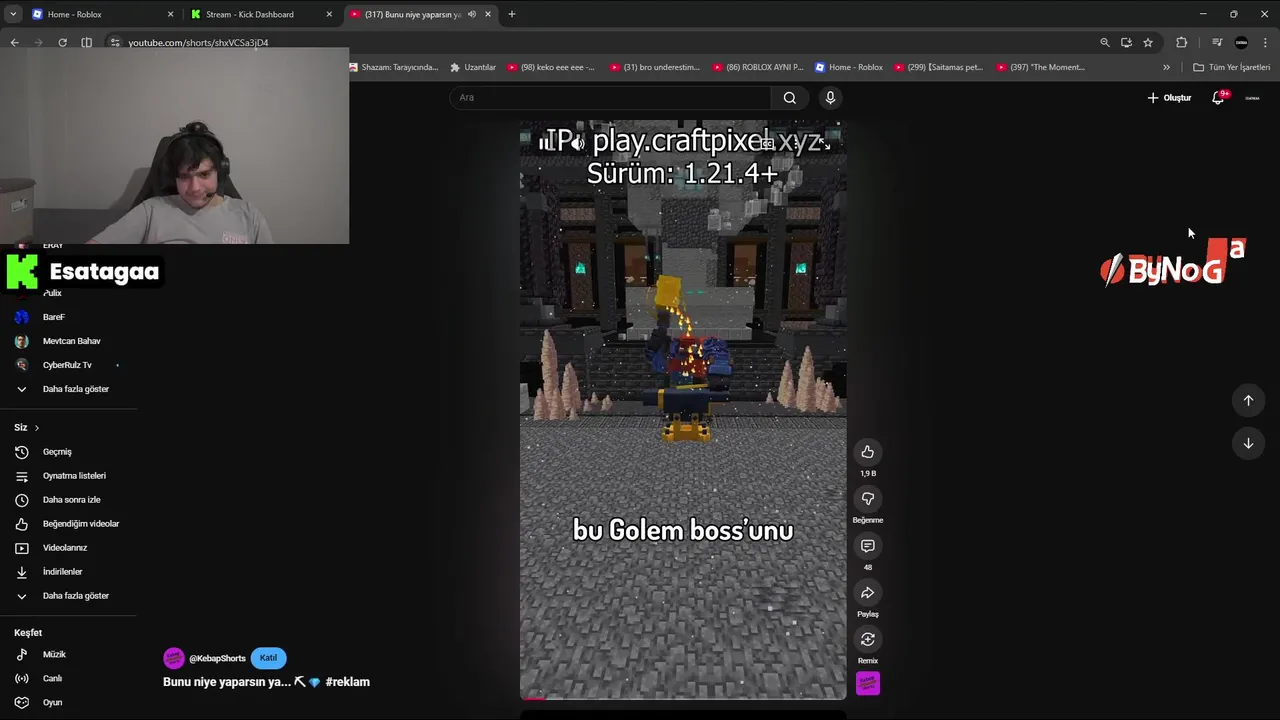
Task: Open the Oluştur create button
Action: pyautogui.click(x=1169, y=98)
